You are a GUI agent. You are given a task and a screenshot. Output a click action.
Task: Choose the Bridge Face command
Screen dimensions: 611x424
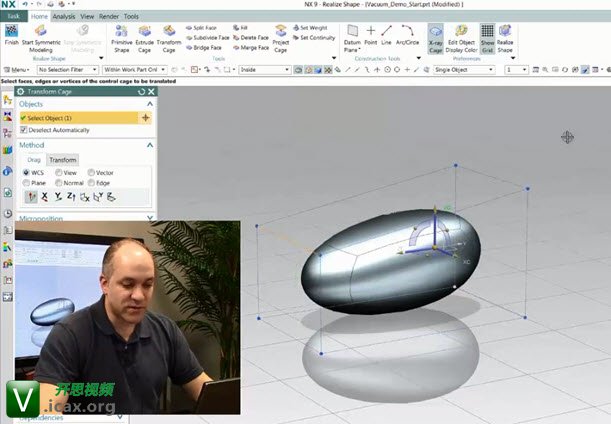tap(204, 48)
